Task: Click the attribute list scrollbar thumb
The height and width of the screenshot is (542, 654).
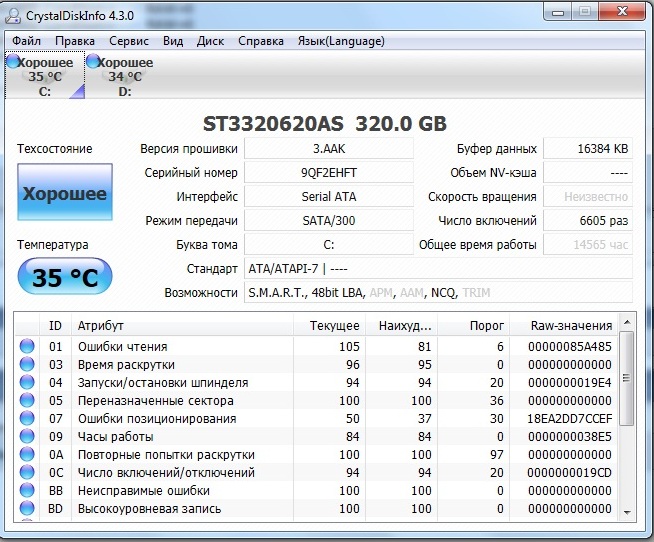Action: coord(626,378)
